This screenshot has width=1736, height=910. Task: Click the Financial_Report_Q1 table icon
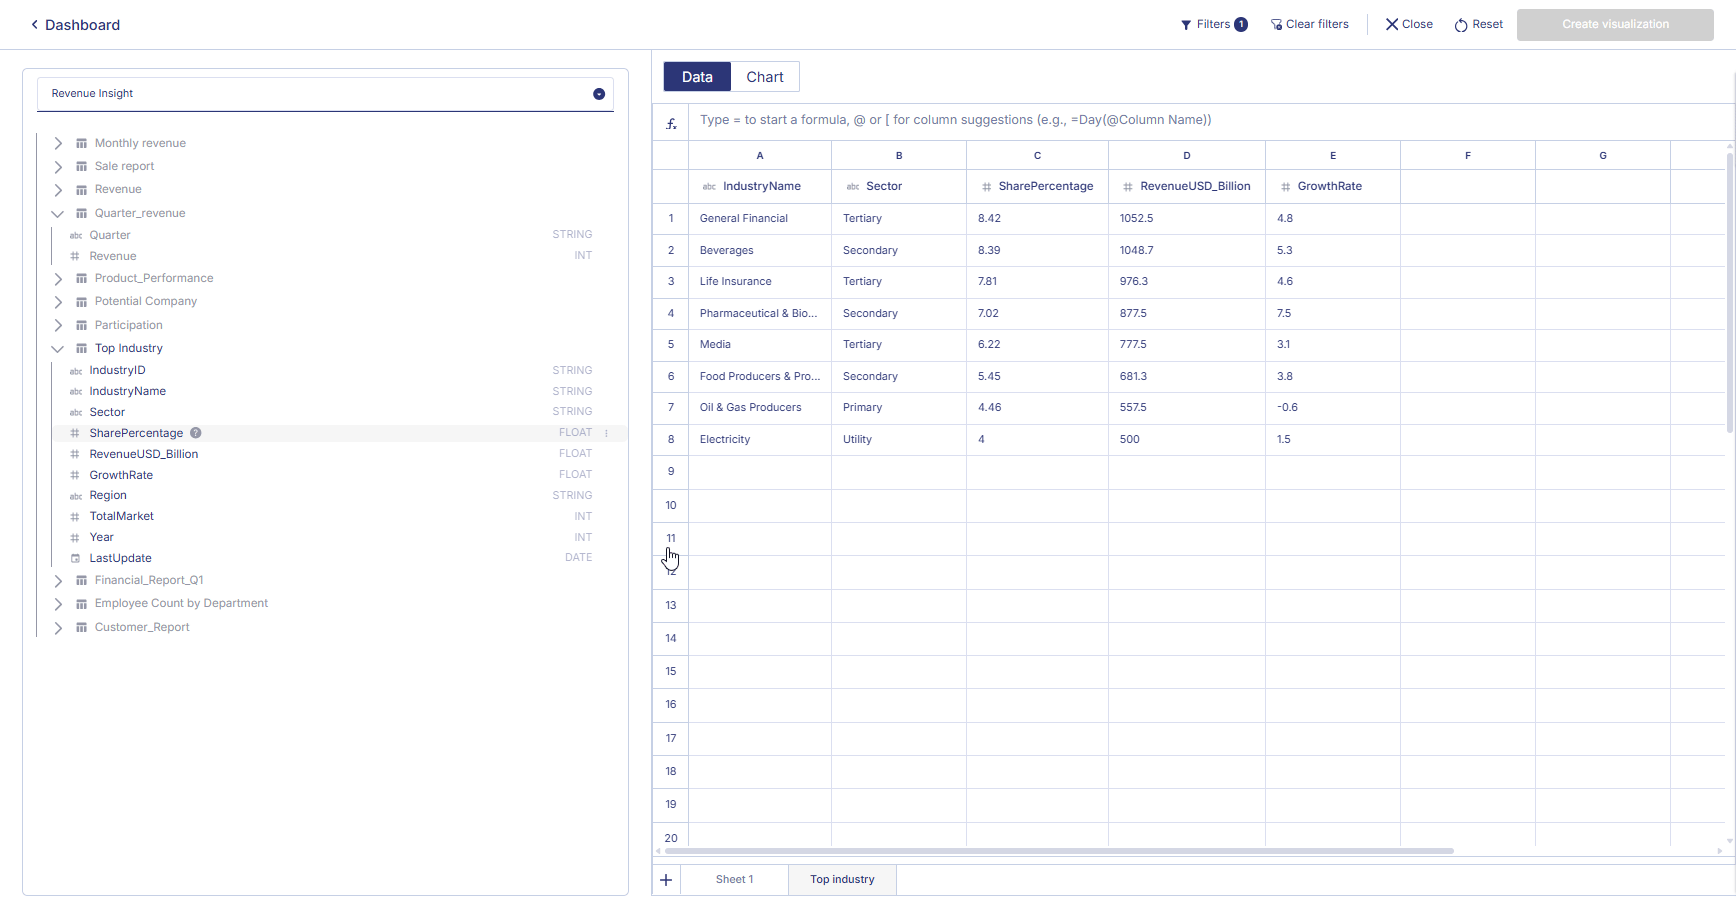click(82, 581)
